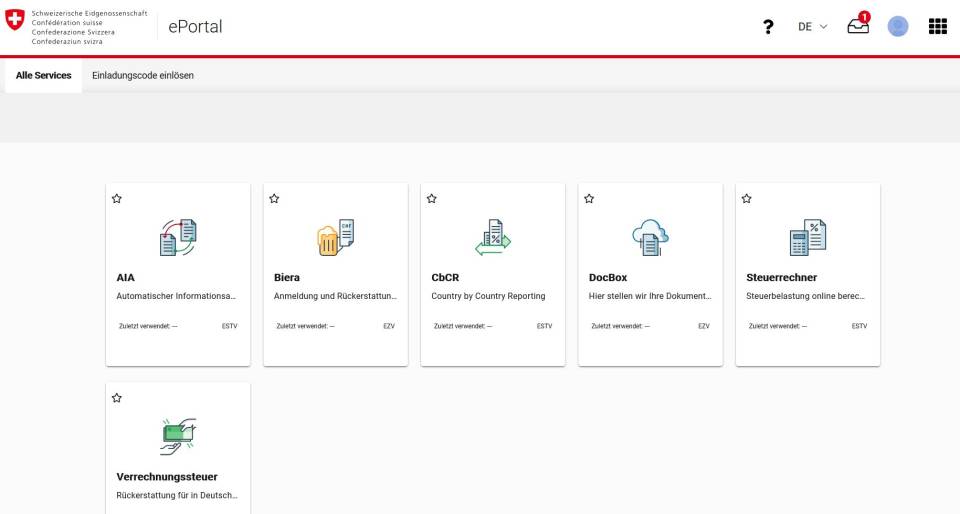Image resolution: width=960 pixels, height=514 pixels.
Task: Click the Swiss Confederation coat of arms logo
Action: pyautogui.click(x=15, y=20)
